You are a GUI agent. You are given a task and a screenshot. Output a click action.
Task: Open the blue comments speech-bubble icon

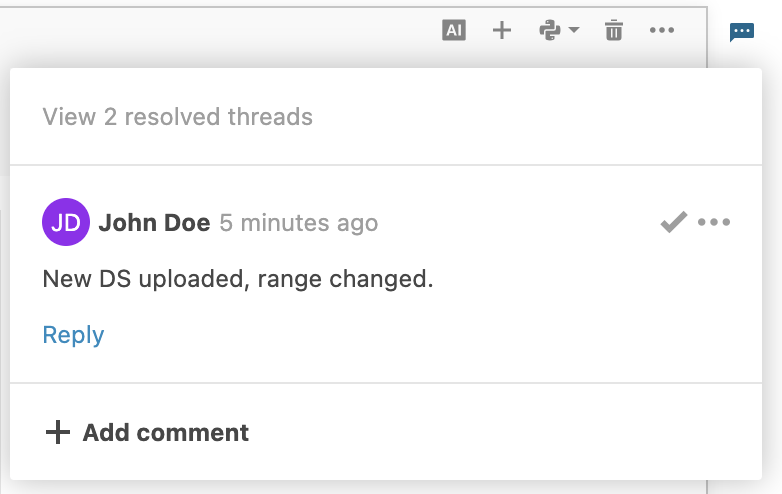[741, 33]
